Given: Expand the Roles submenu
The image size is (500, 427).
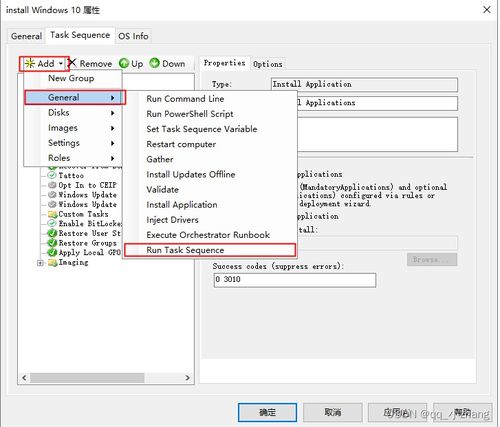Looking at the screenshot, I should point(73,158).
